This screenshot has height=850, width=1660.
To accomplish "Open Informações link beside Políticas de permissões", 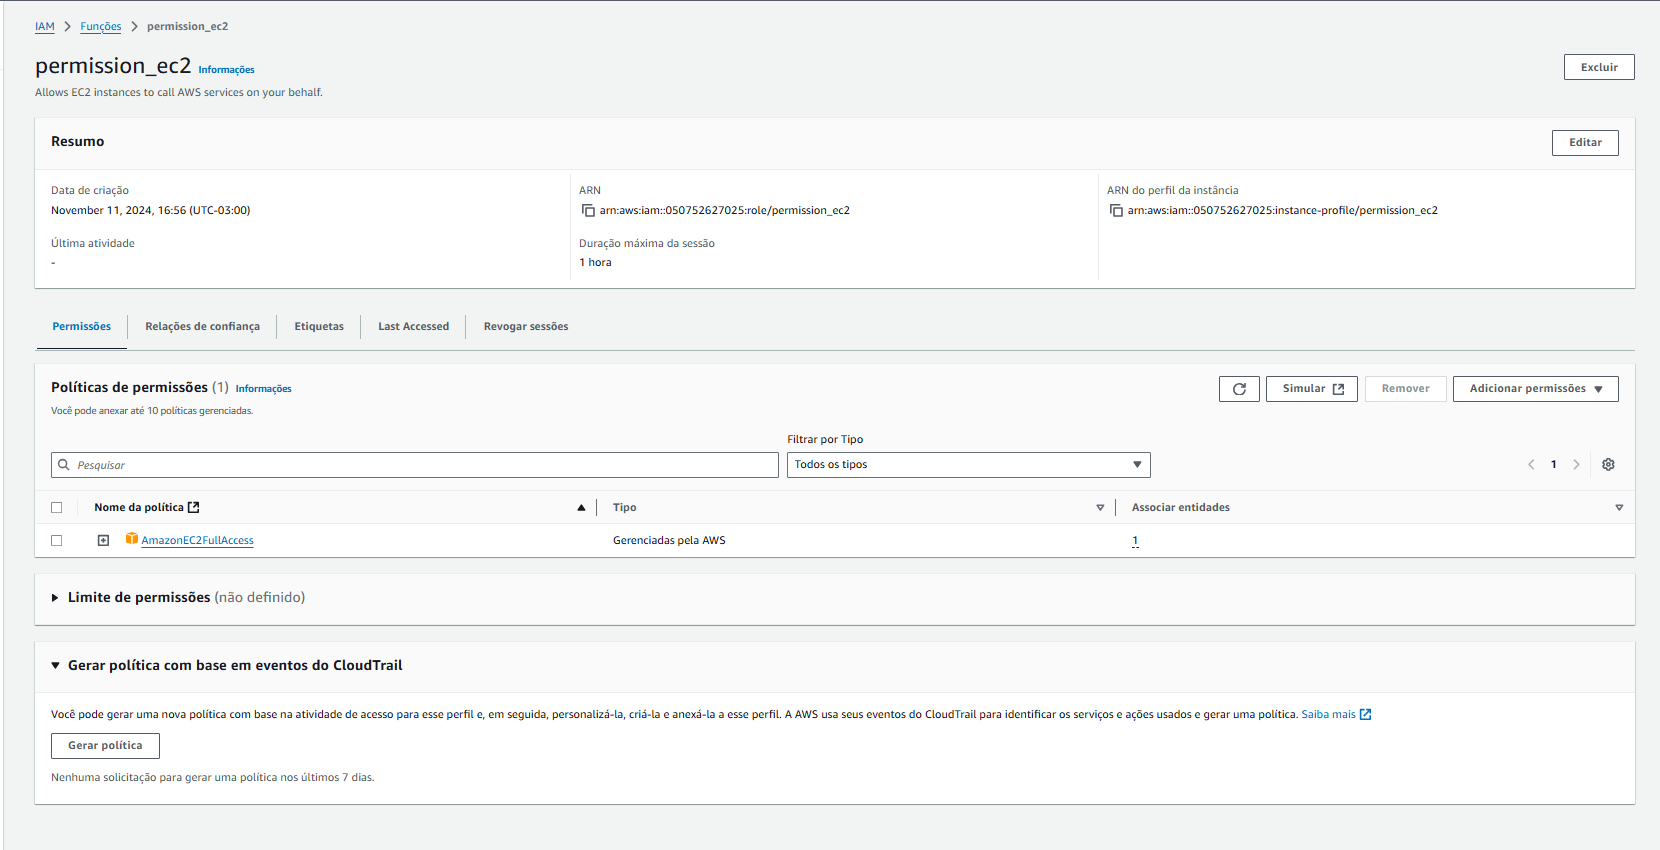I will coord(263,389).
